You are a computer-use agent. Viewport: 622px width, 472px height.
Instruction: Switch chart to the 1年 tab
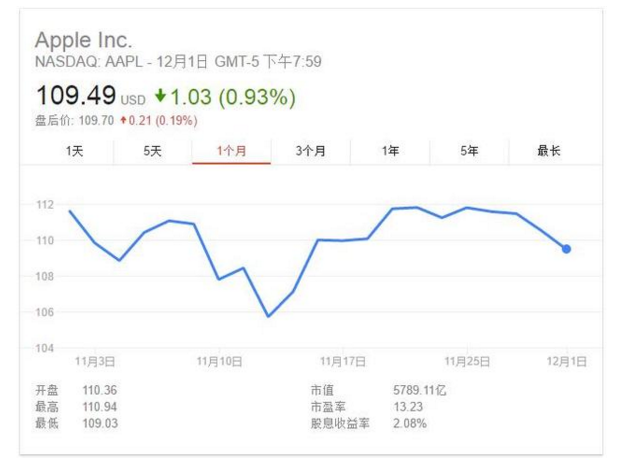tap(390, 150)
